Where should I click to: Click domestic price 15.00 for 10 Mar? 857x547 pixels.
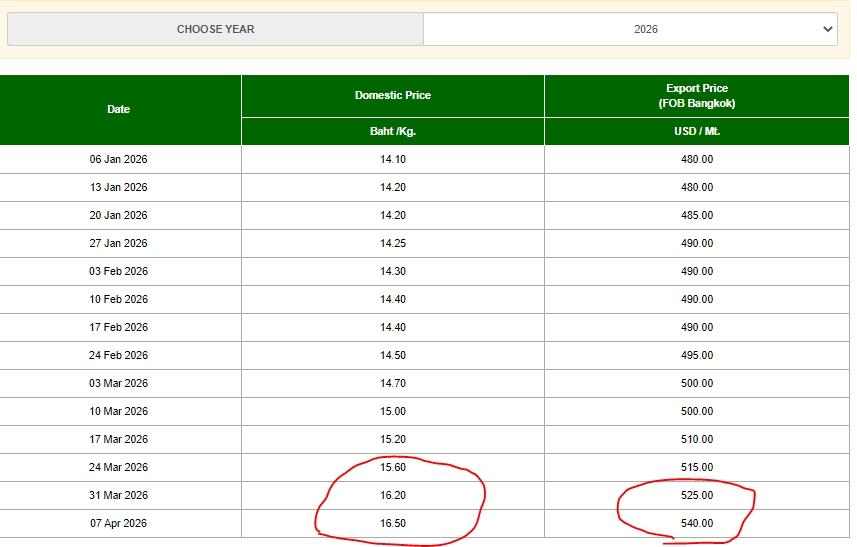(x=392, y=411)
